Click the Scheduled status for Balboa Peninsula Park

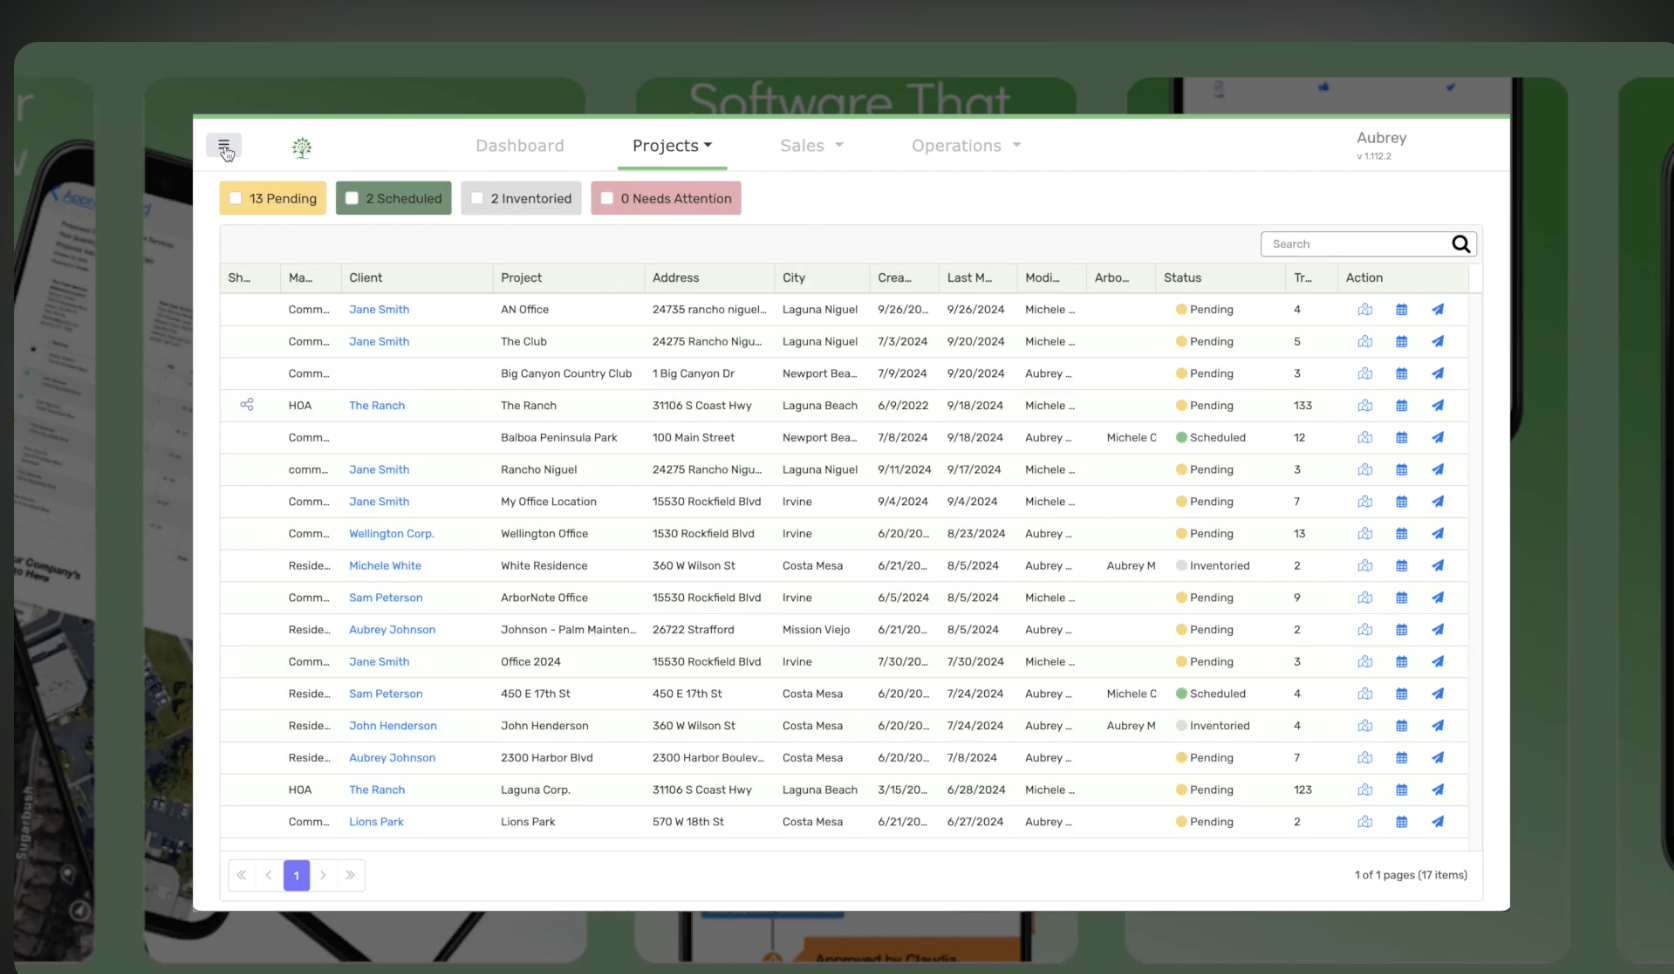pyautogui.click(x=1211, y=438)
